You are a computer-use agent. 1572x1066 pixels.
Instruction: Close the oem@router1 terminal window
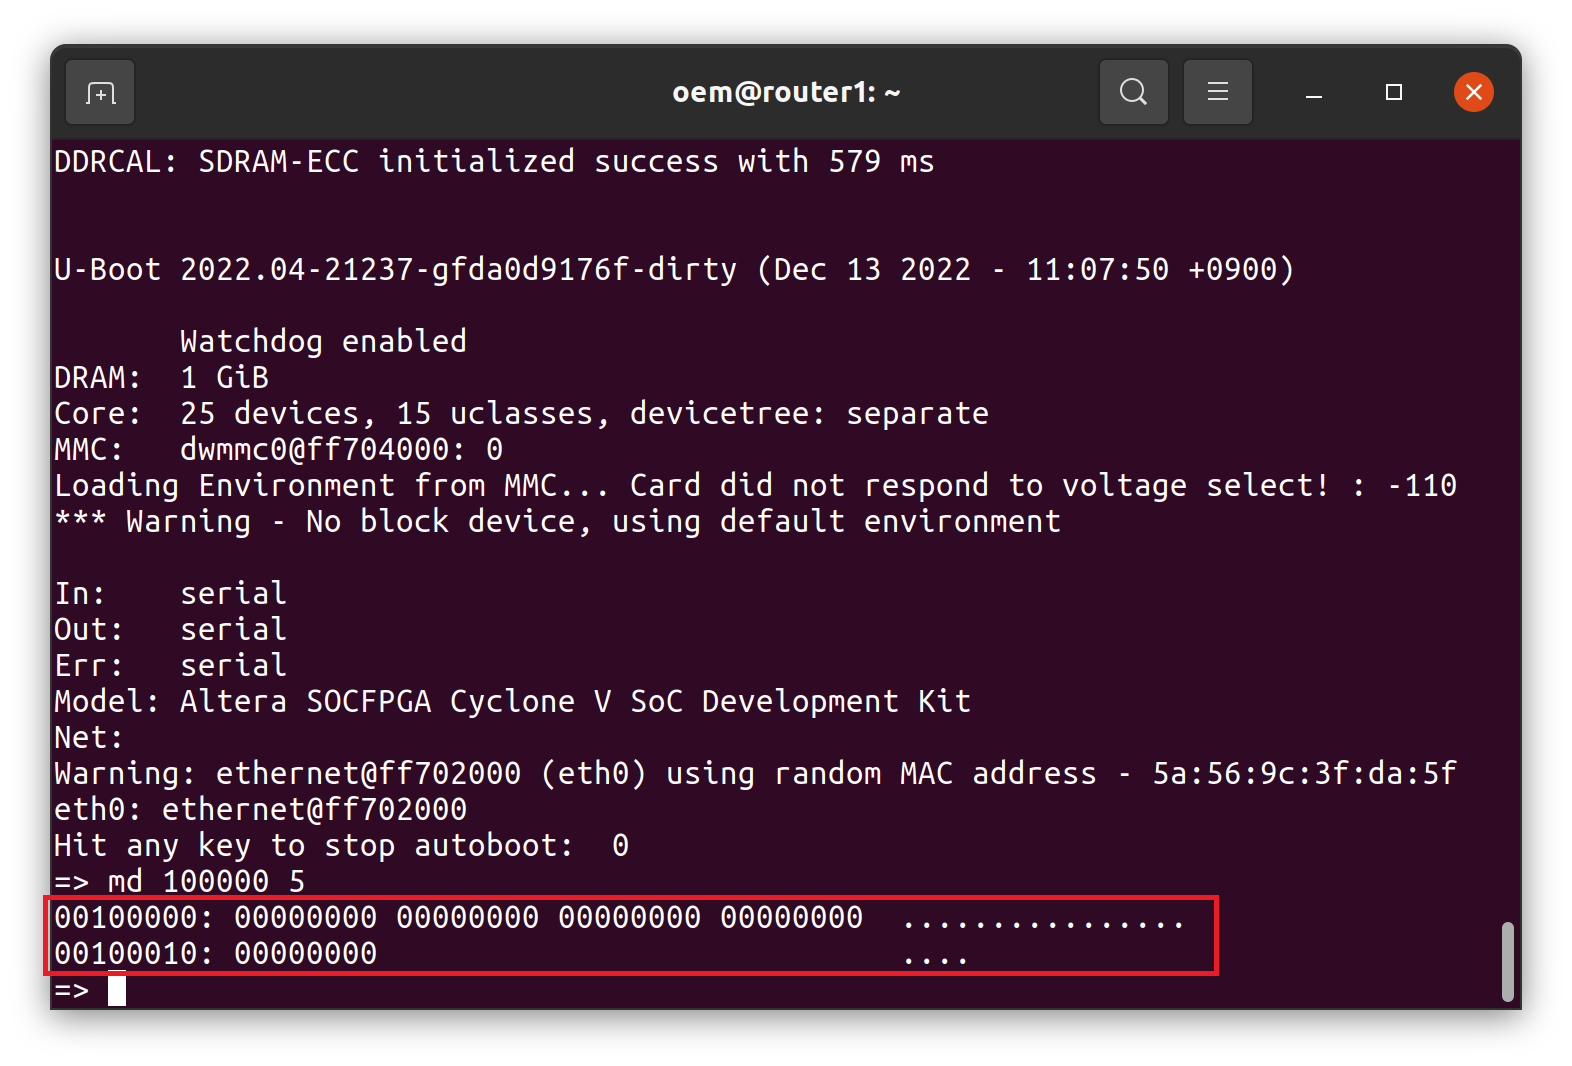[x=1473, y=92]
